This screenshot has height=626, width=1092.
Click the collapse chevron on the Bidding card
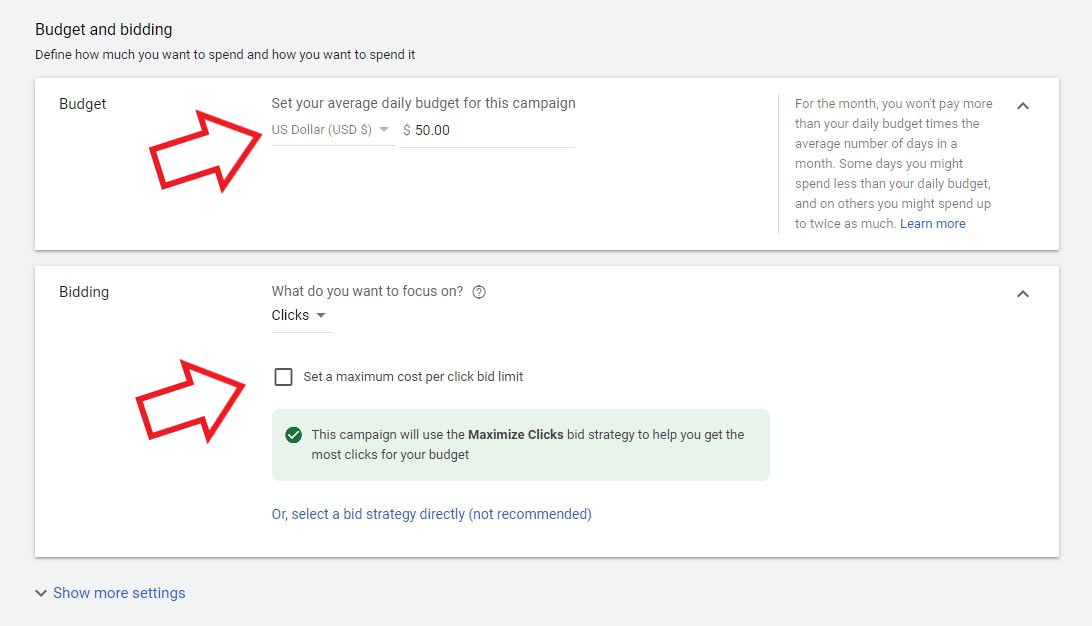coord(1023,293)
